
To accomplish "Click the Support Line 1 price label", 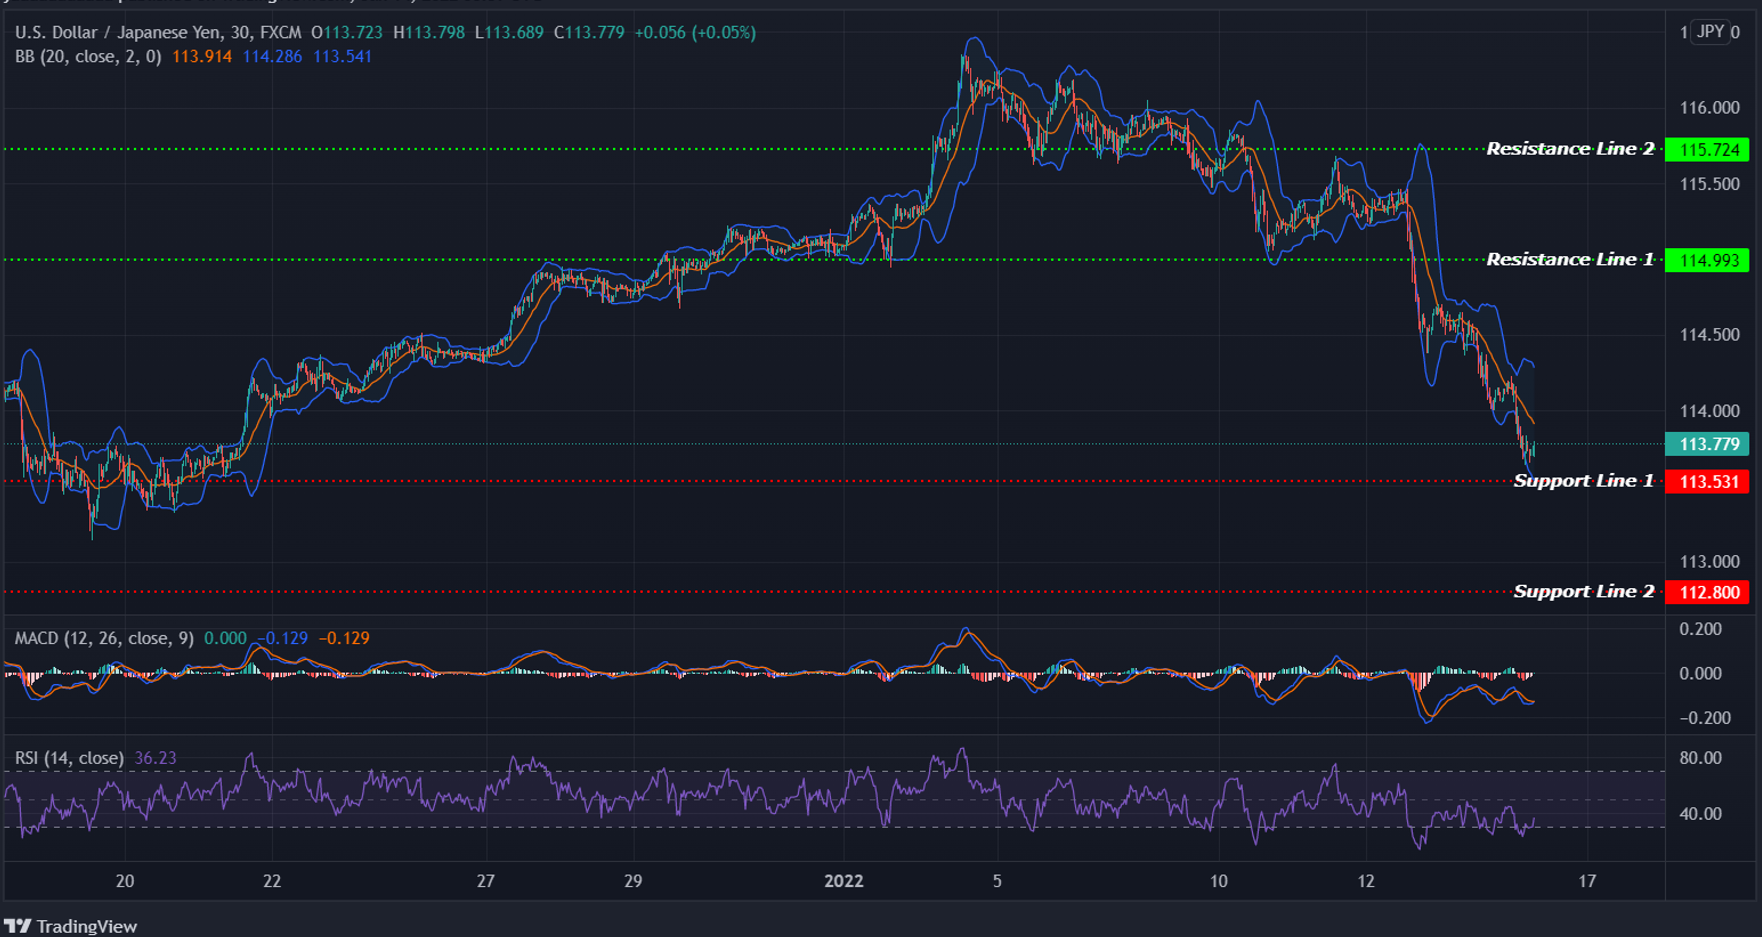I will [1709, 481].
